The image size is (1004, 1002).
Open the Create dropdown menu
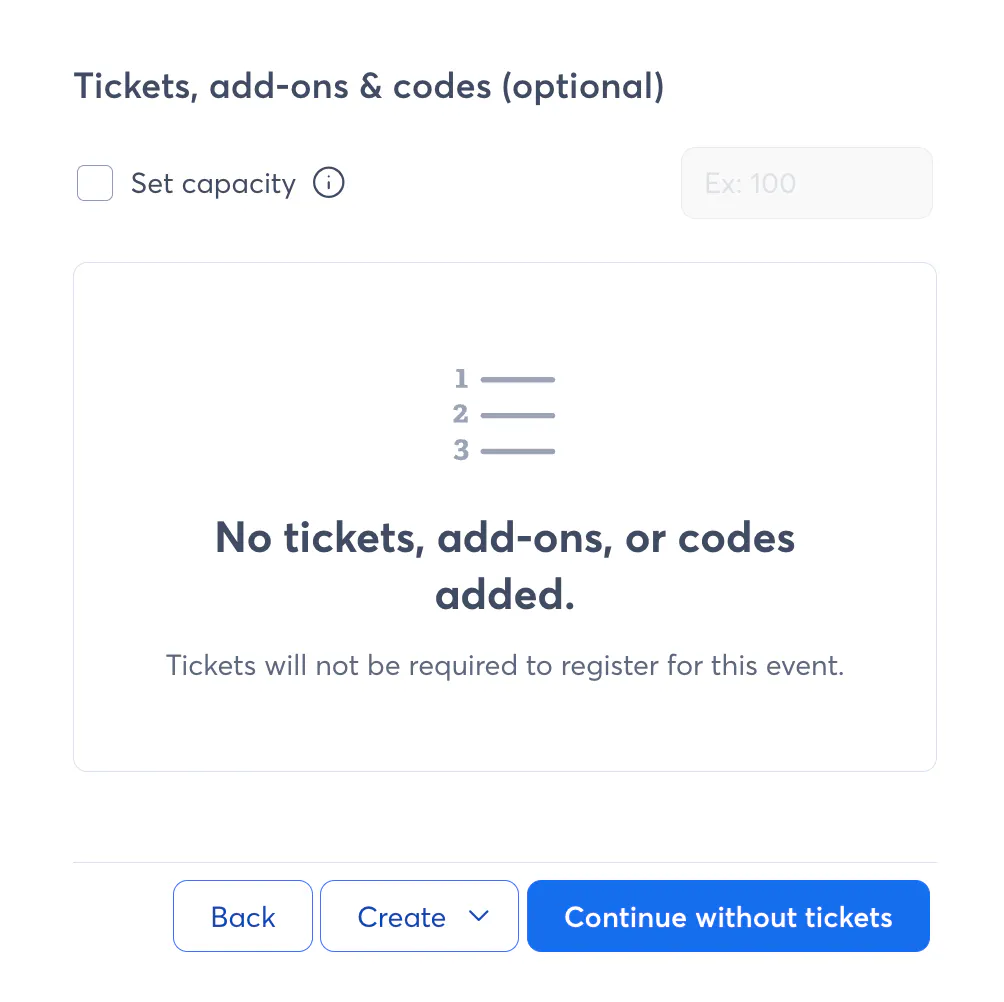[402, 916]
